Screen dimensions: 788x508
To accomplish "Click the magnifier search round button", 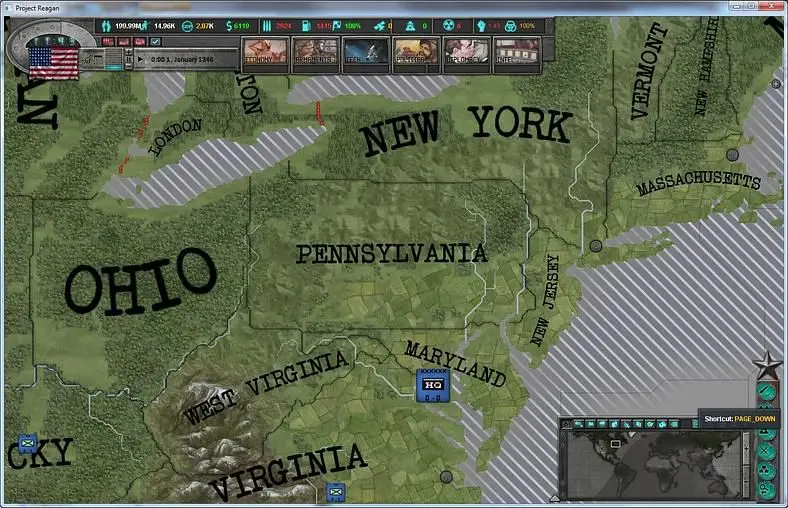I will (x=766, y=490).
